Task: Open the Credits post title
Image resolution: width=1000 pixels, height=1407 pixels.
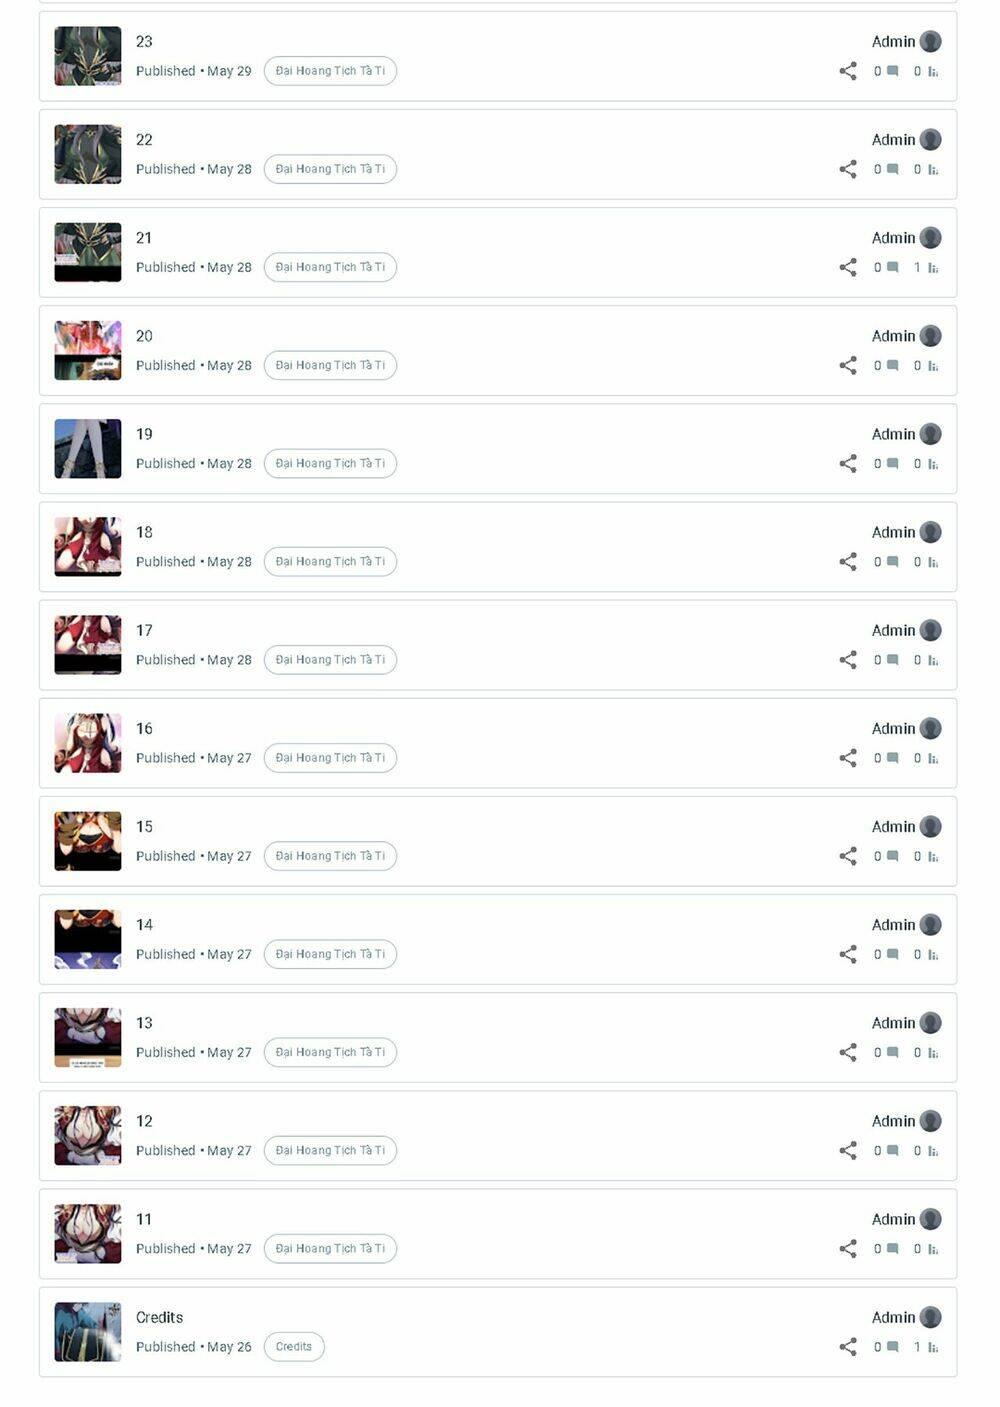Action: point(159,1318)
